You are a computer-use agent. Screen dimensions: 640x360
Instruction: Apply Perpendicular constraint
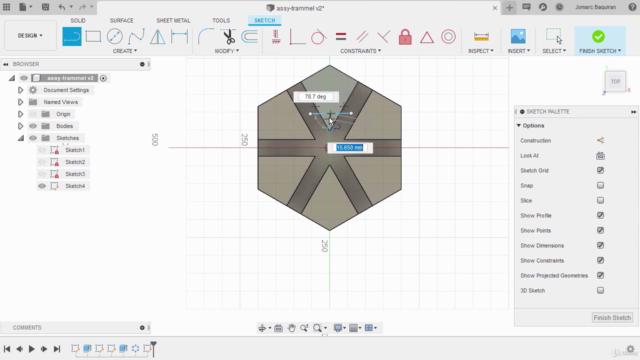[x=383, y=37]
